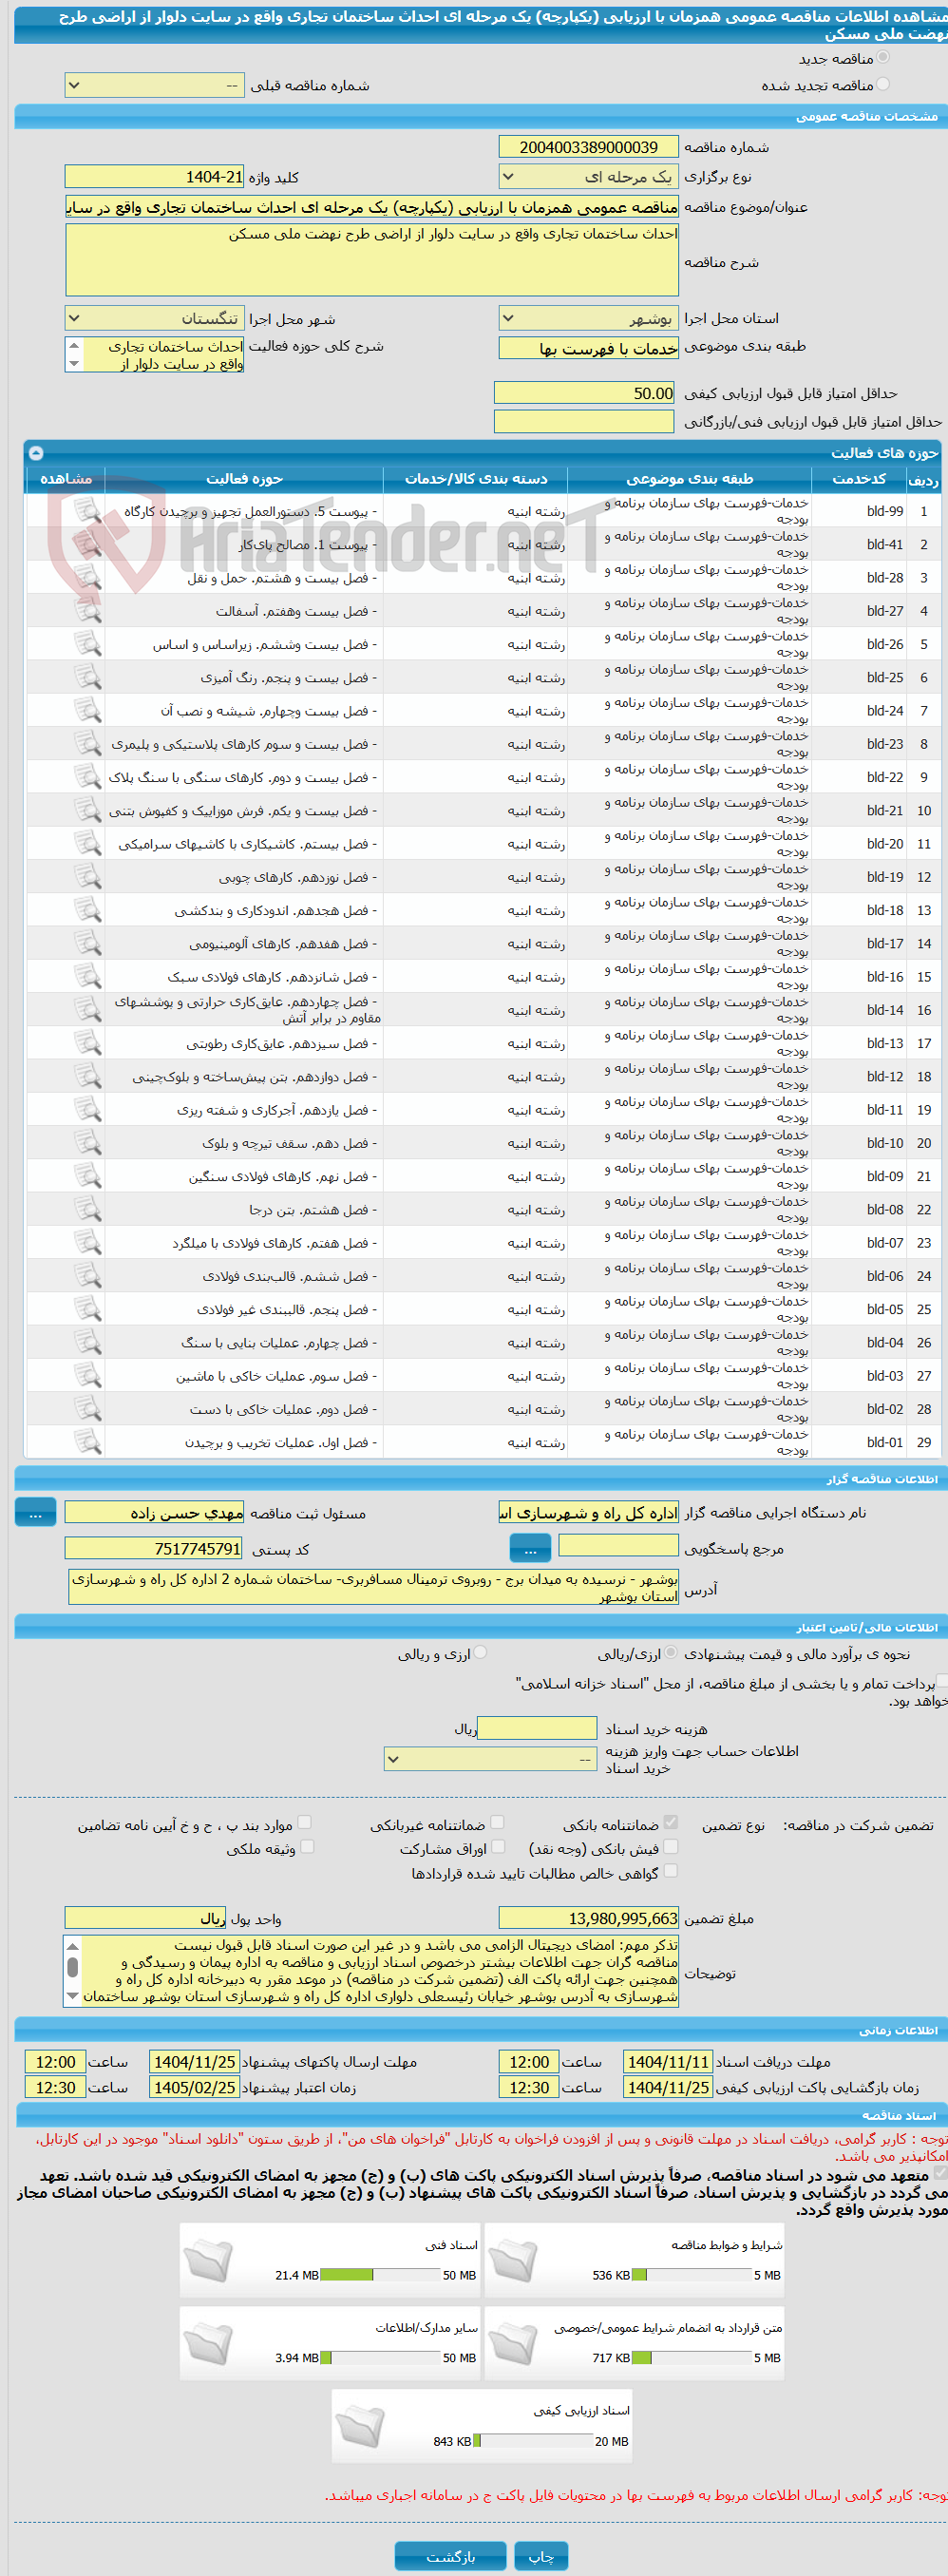Open view icon for row bld-26
Image resolution: width=948 pixels, height=2576 pixels.
[x=88, y=645]
